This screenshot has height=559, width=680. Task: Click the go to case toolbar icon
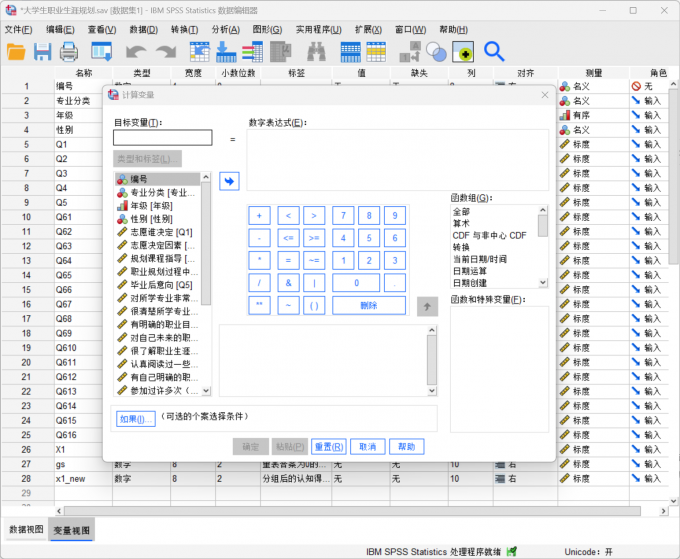pyautogui.click(x=199, y=52)
